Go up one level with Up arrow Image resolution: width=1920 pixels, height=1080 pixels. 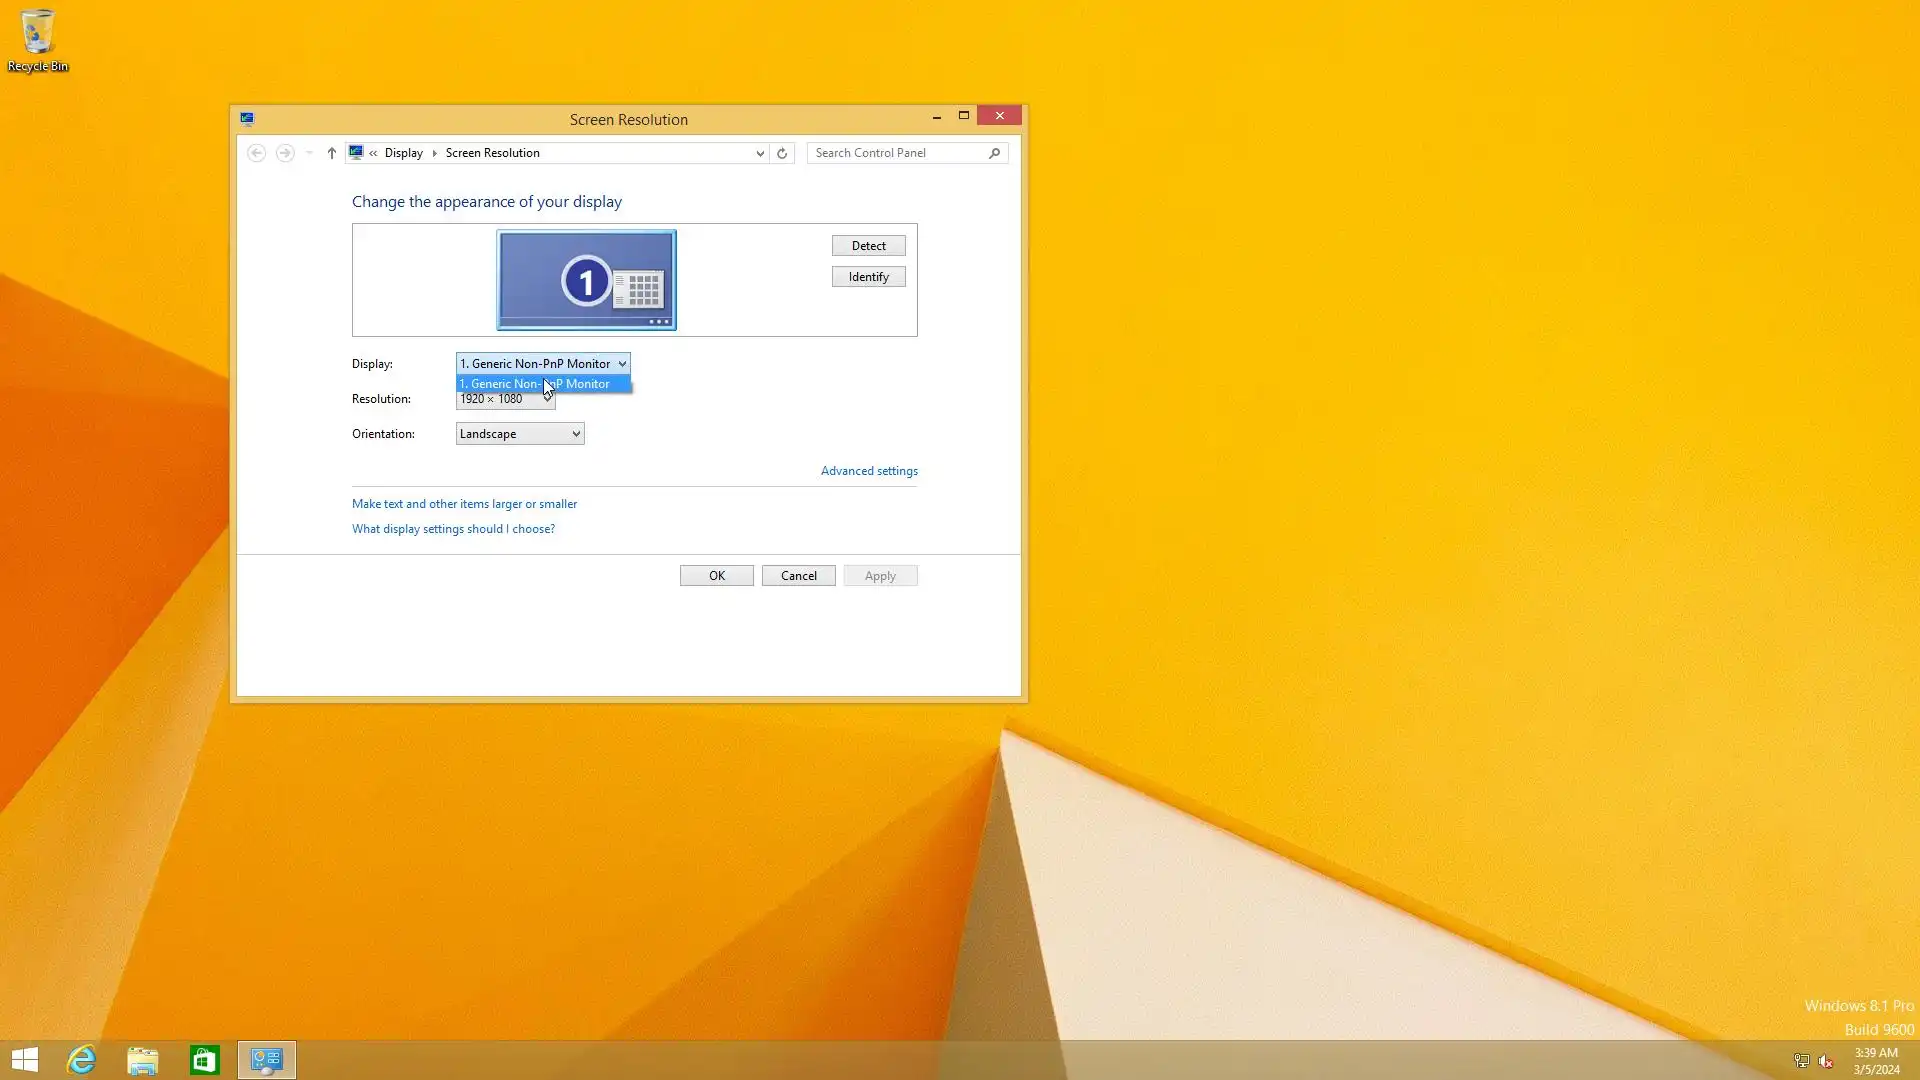click(x=332, y=153)
